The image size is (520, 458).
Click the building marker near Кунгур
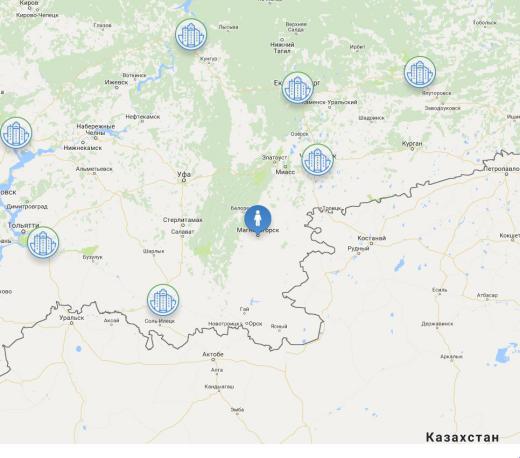pyautogui.click(x=191, y=35)
